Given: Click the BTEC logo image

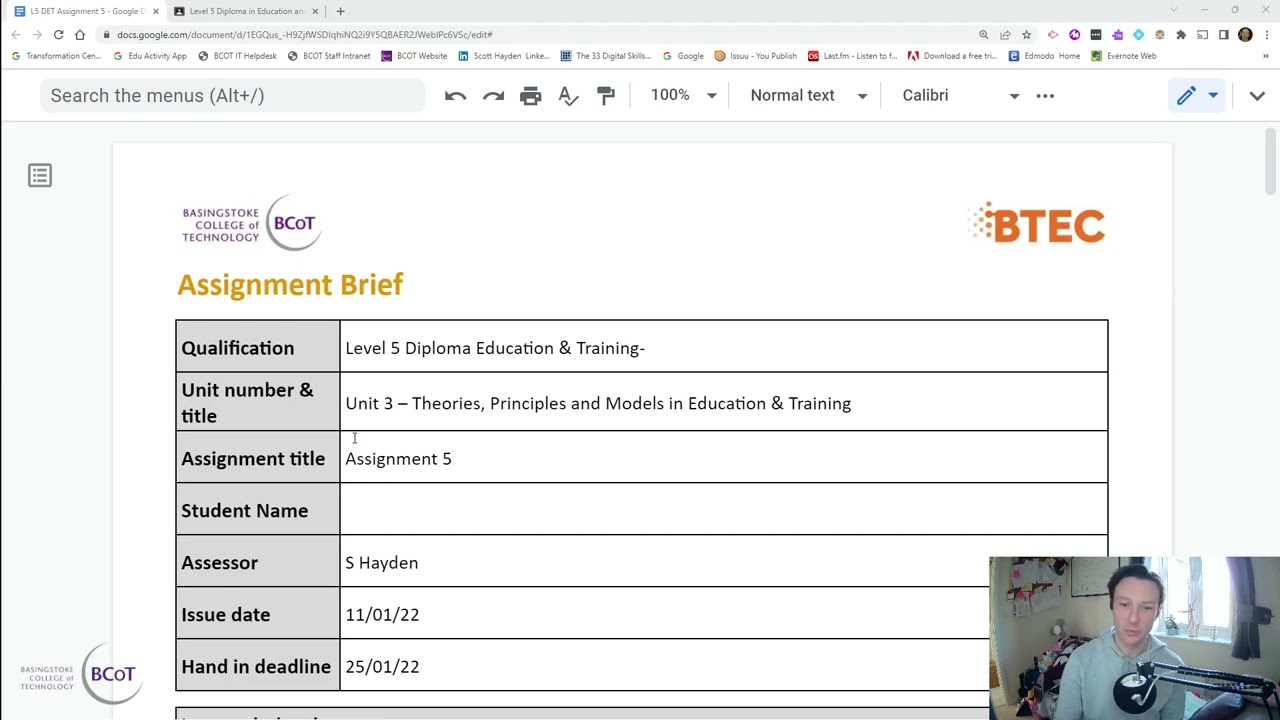Looking at the screenshot, I should coord(1036,223).
